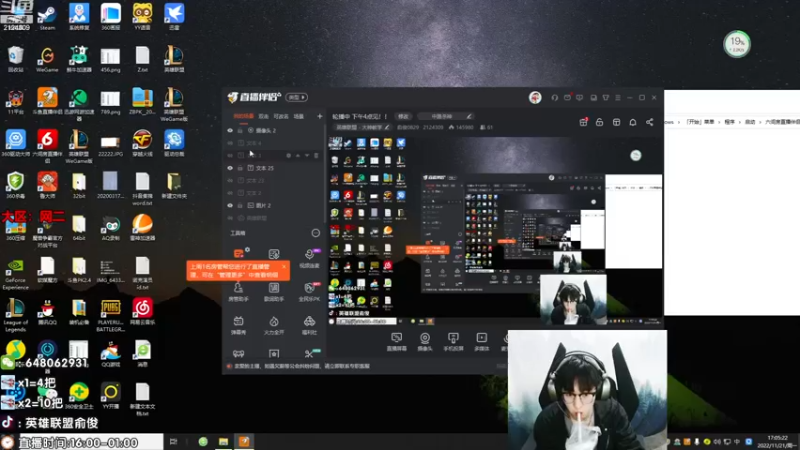Open the Recycle Bin on desktop
Viewport: 800px width, 450px height.
[15, 58]
